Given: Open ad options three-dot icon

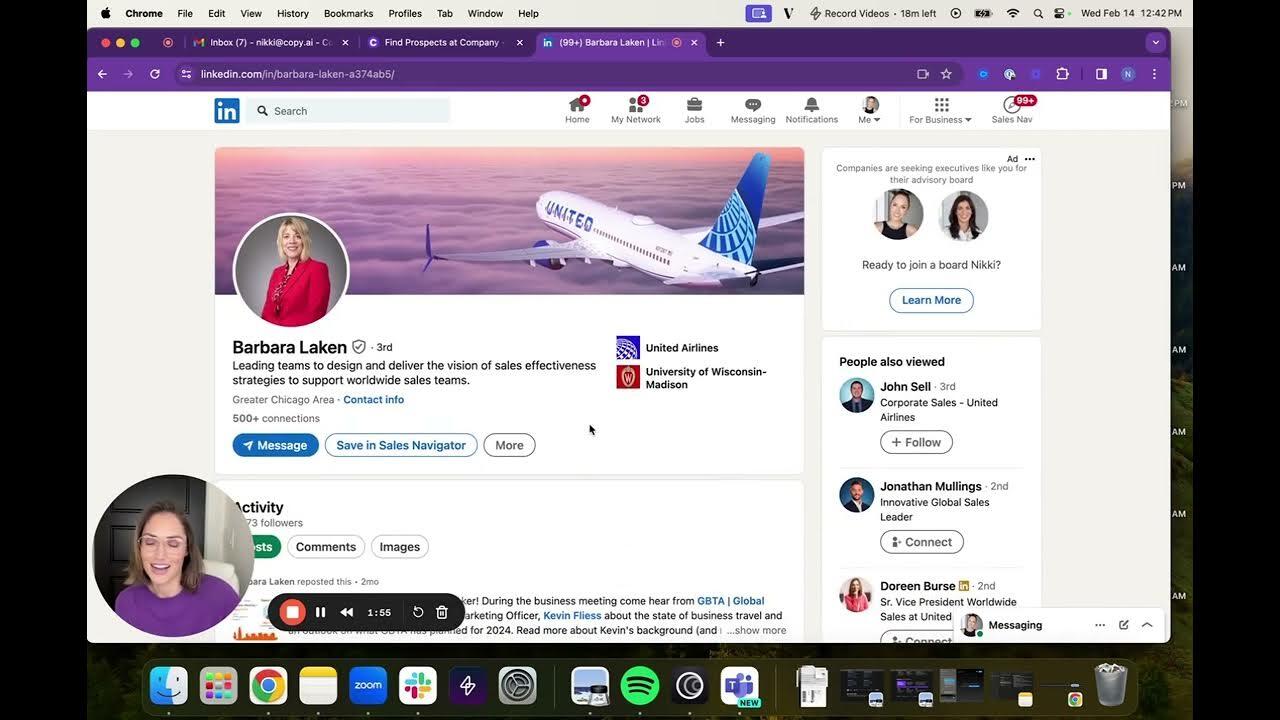Looking at the screenshot, I should pos(1030,159).
